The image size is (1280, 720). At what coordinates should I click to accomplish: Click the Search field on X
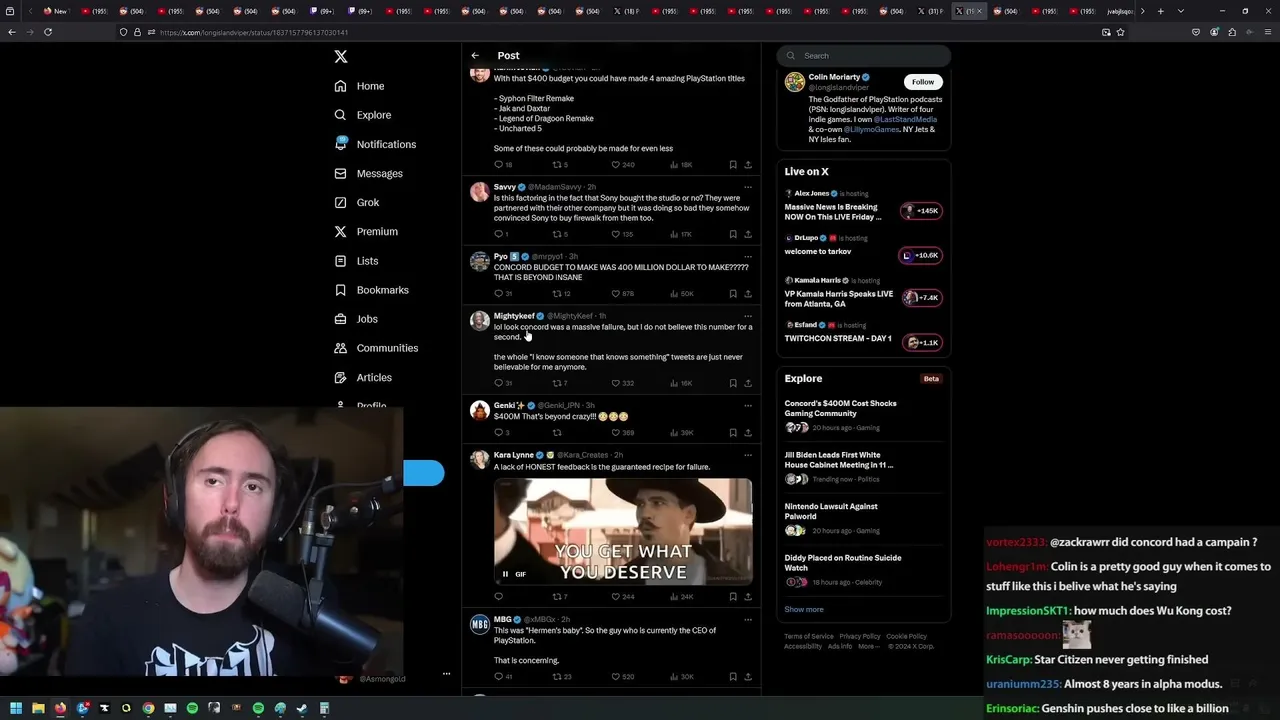pos(863,56)
